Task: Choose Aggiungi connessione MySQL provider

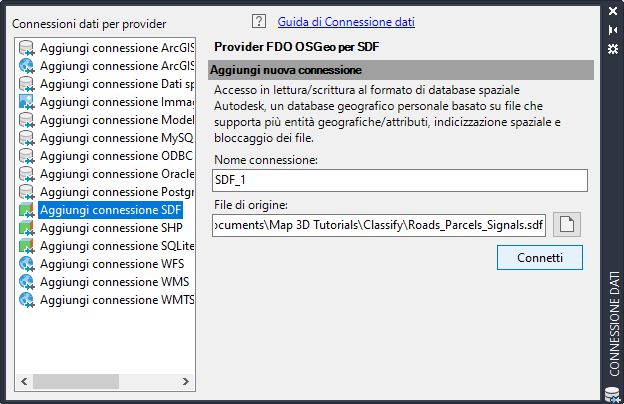Action: click(115, 138)
